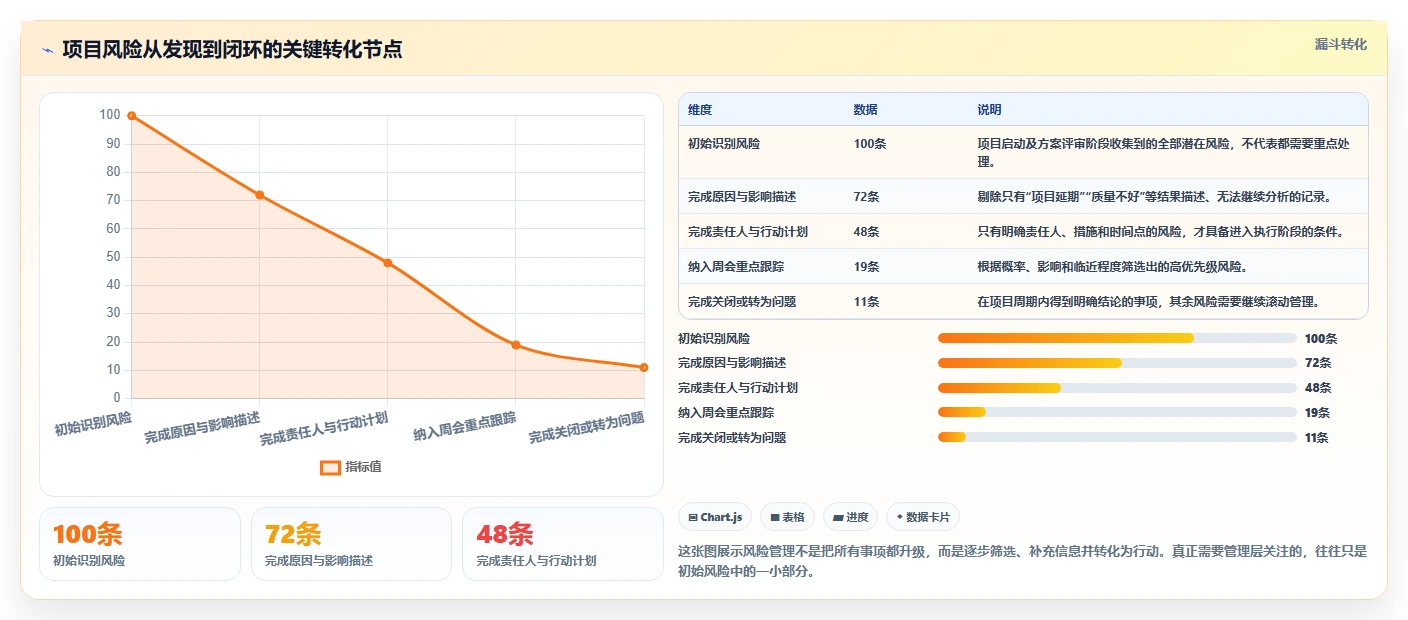The image size is (1408, 620).
Task: Select the chart point for 完成原因与影响描述
Action: click(x=259, y=195)
